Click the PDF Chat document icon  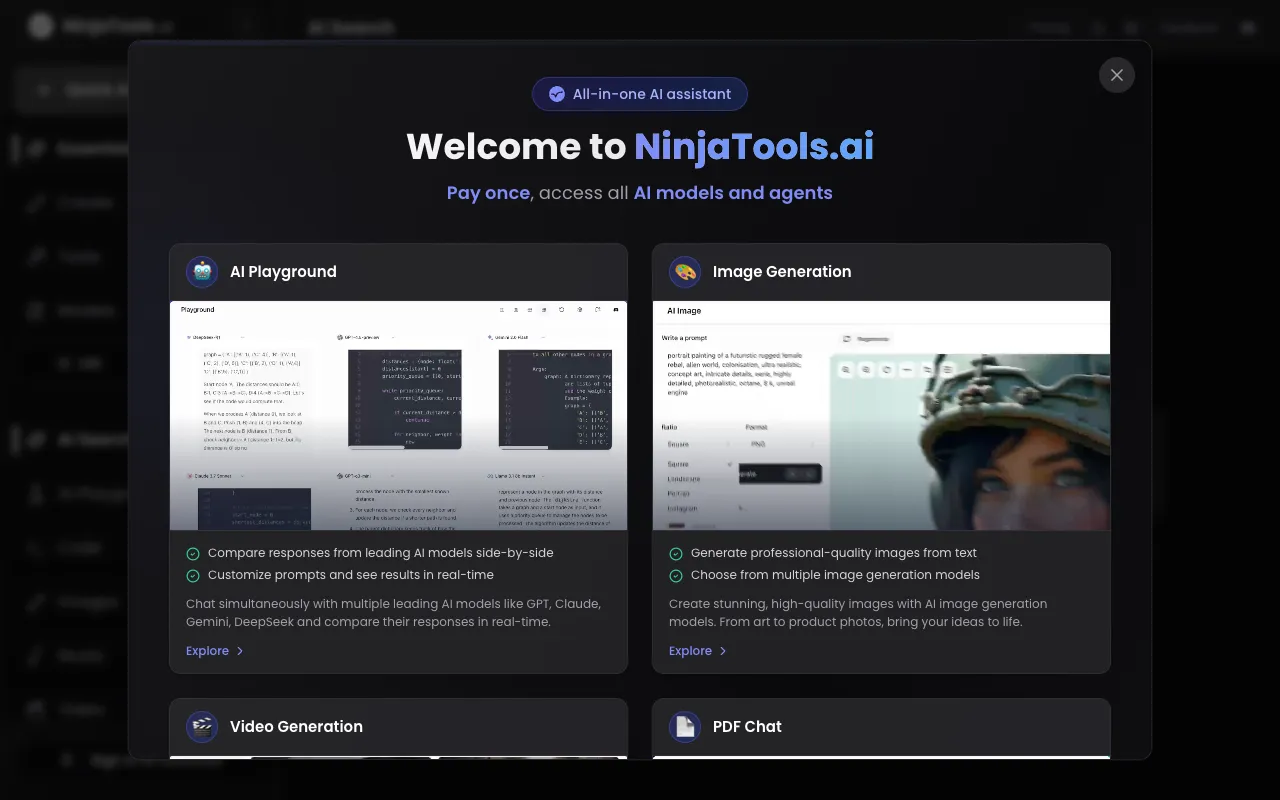(x=685, y=727)
